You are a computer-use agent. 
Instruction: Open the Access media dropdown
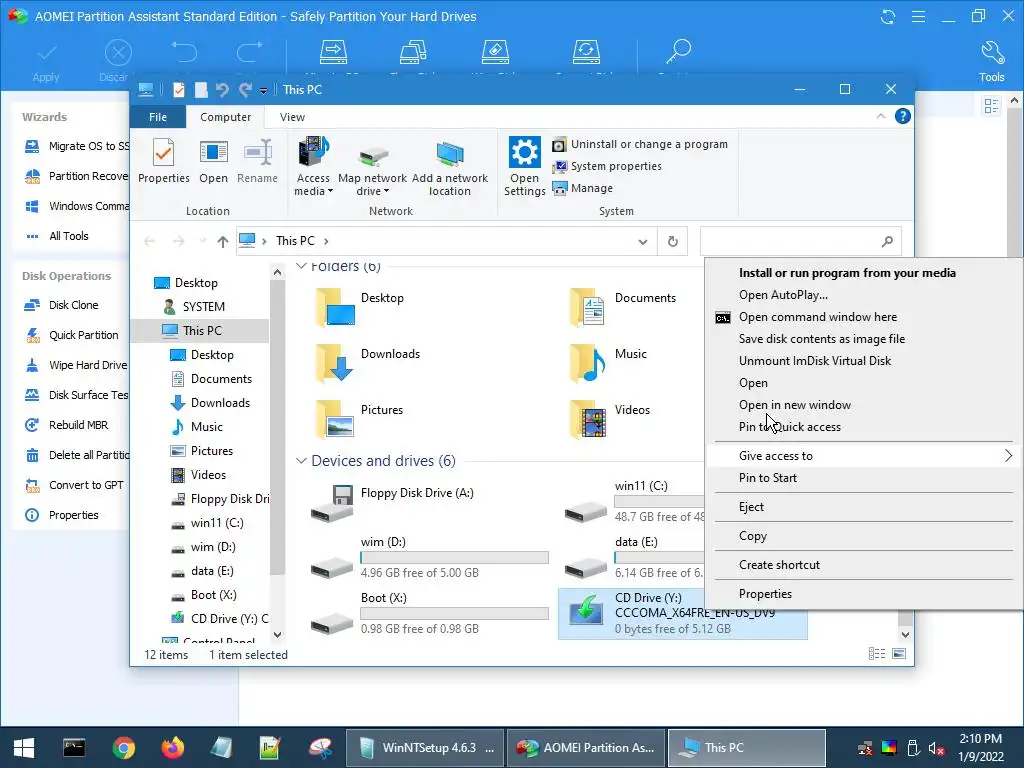(x=313, y=167)
